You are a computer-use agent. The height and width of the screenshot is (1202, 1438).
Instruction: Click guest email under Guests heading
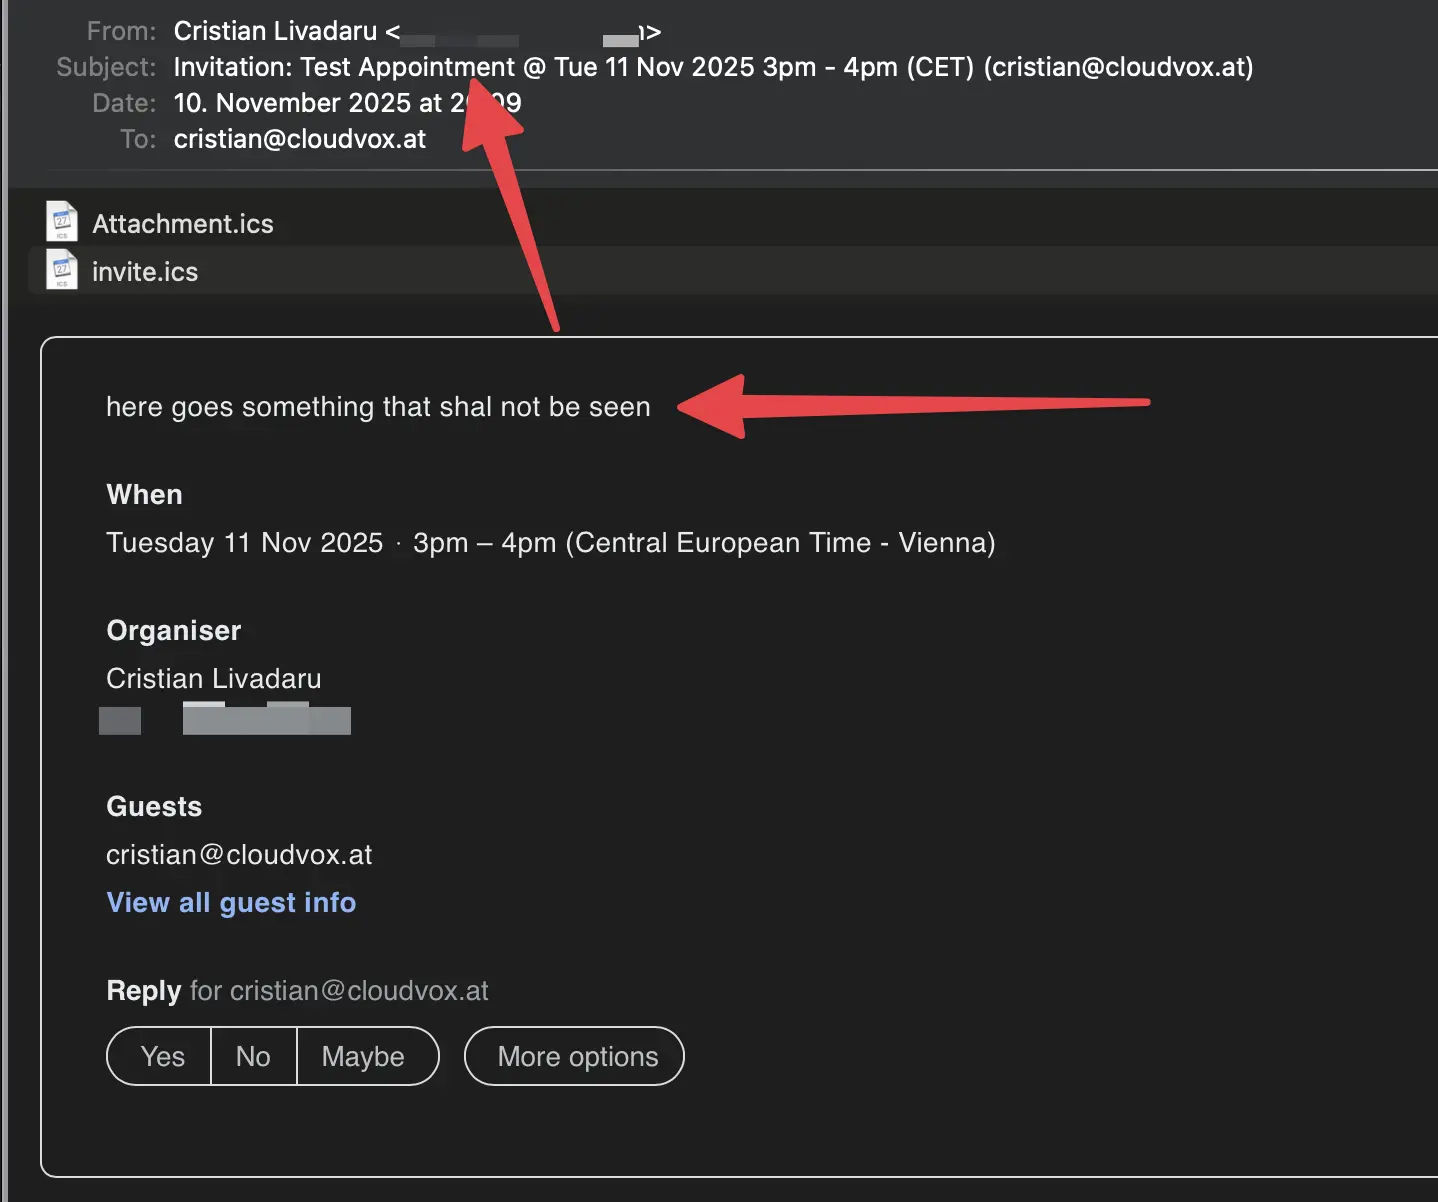(x=239, y=855)
